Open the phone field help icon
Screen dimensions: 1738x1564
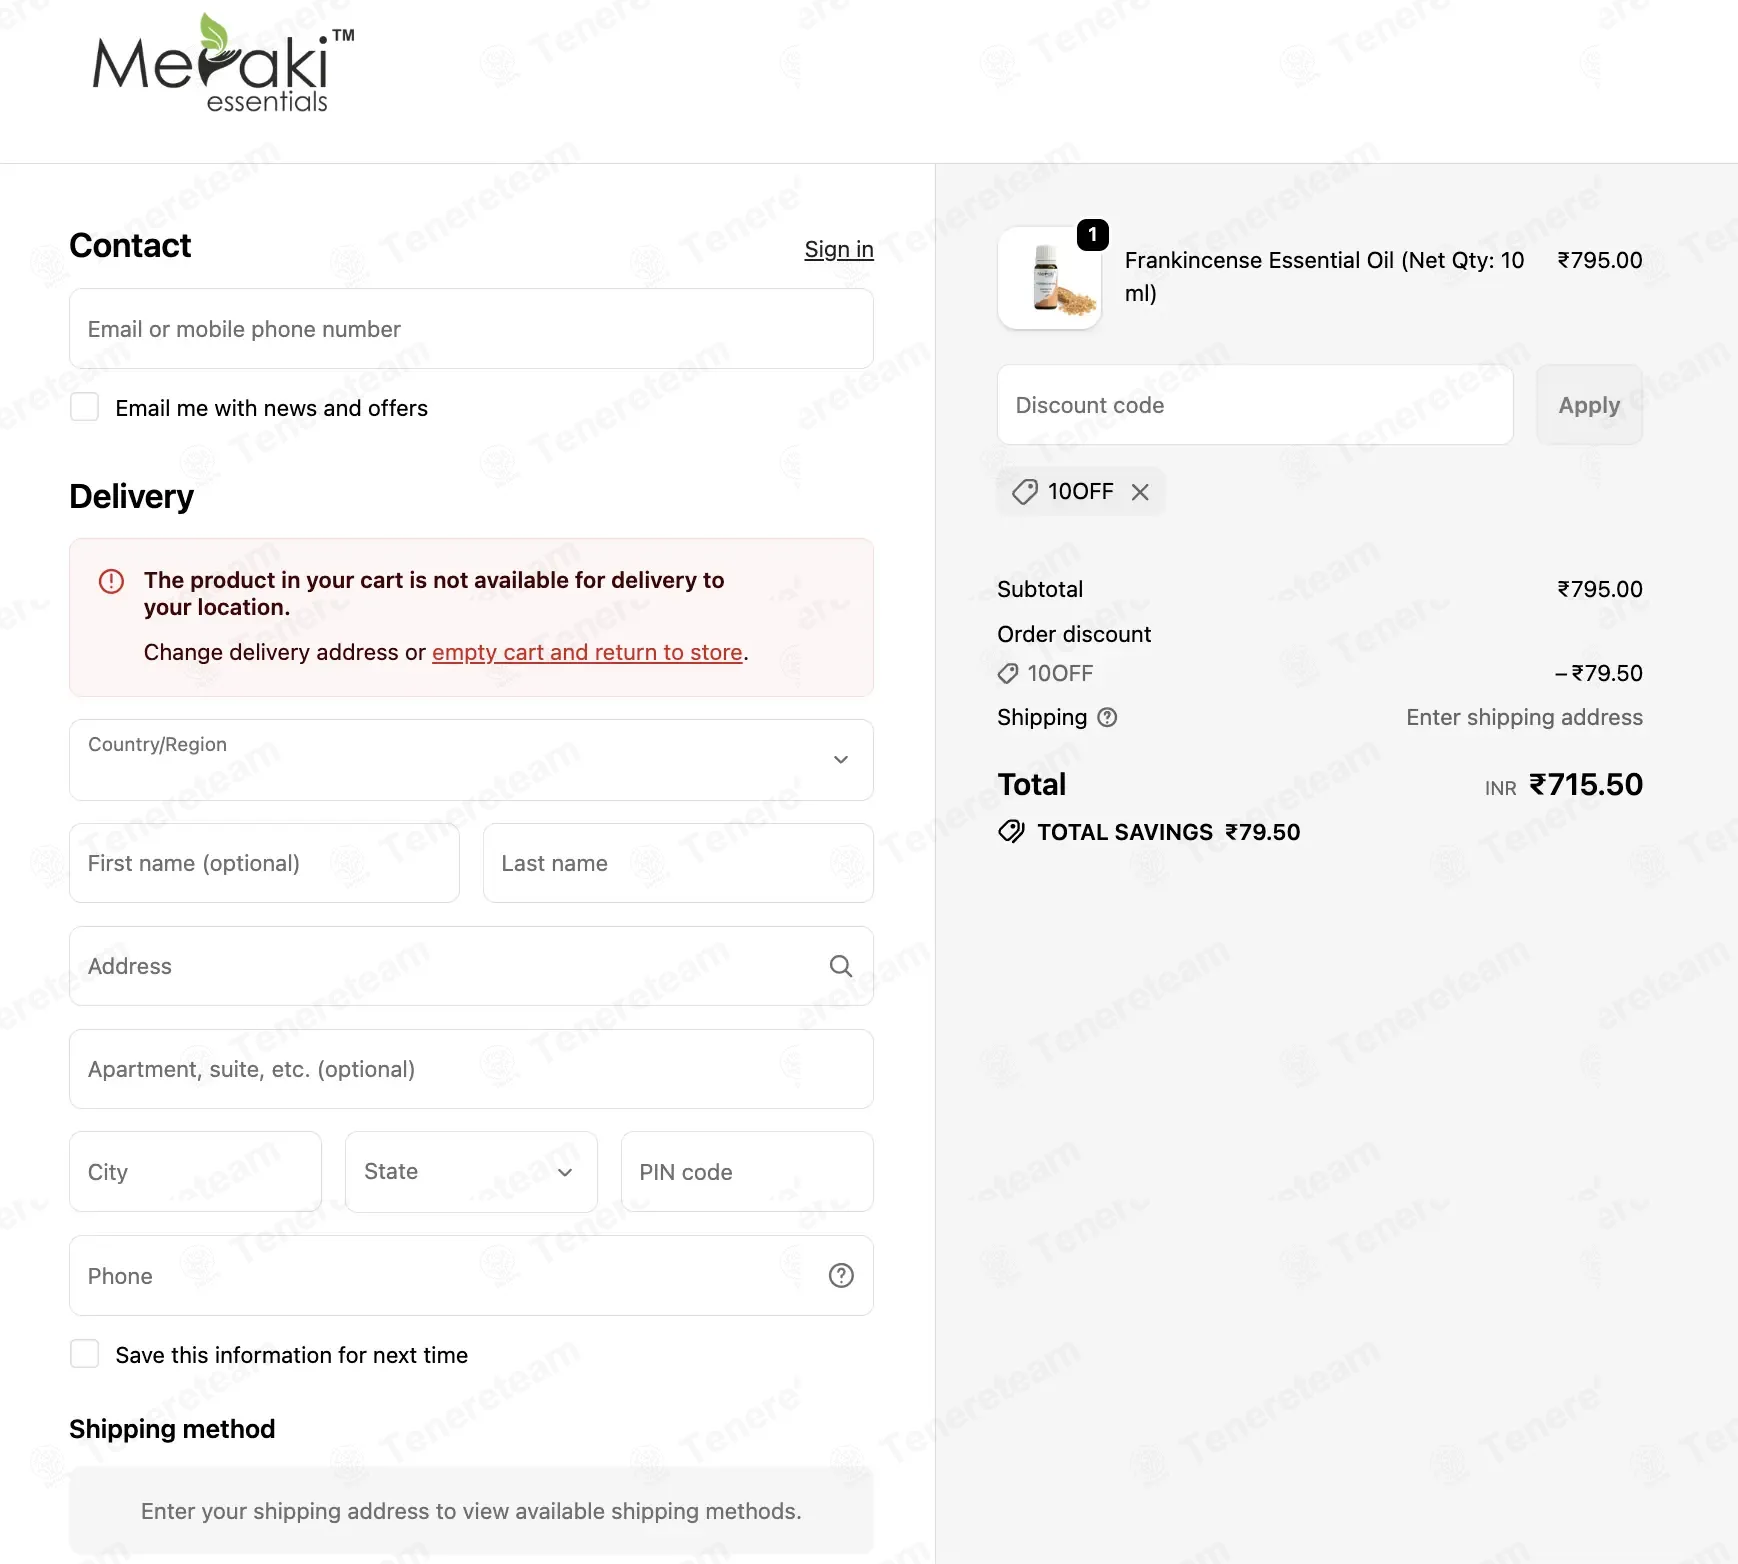[x=841, y=1275]
